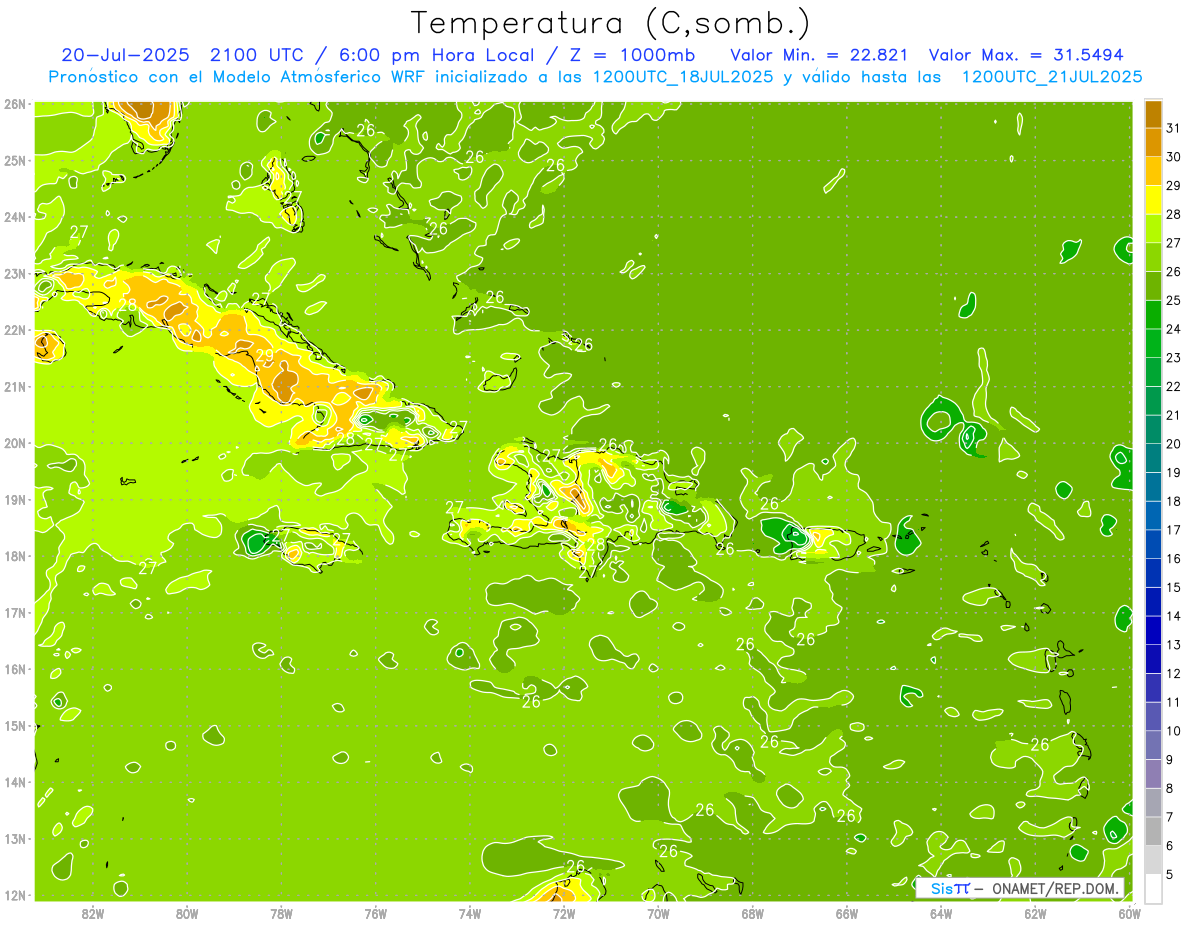This screenshot has height=927, width=1200.
Task: Click the '82W' longitude axis label
Action: pos(93,913)
